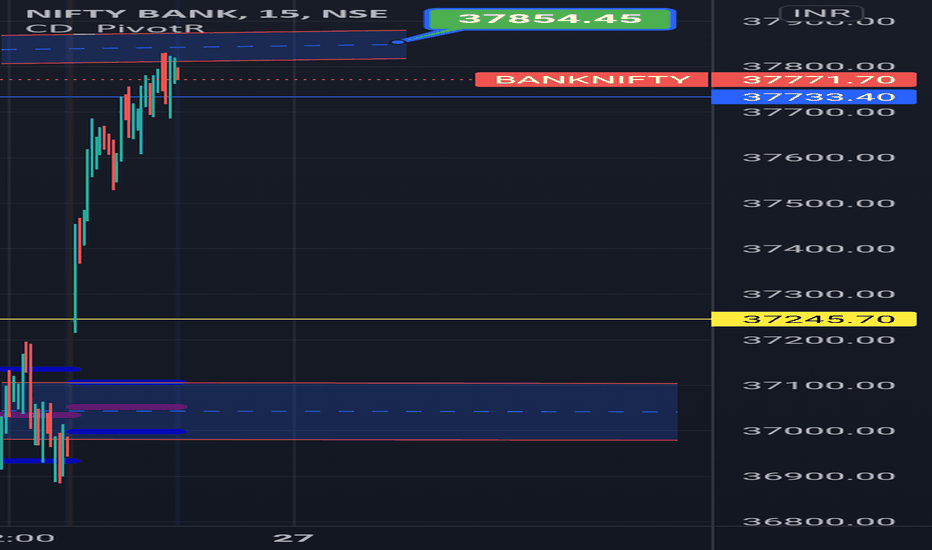The image size is (932, 550).
Task: Select the red 37771.70 price tag
Action: 814,80
